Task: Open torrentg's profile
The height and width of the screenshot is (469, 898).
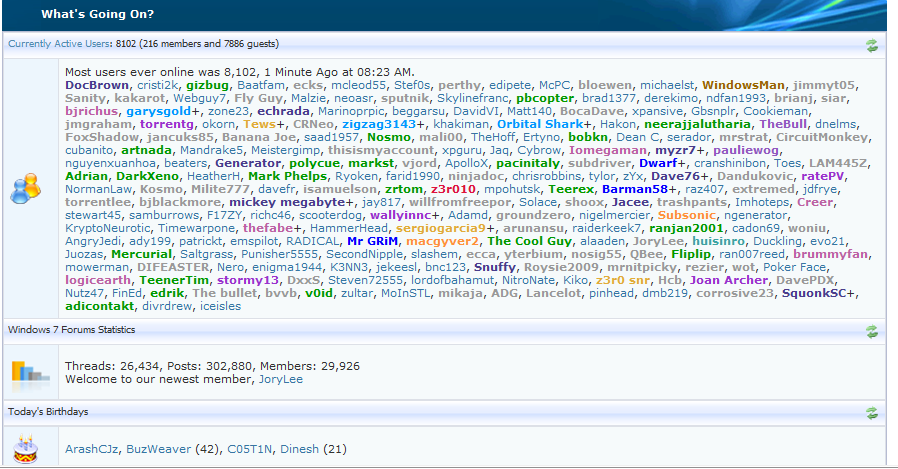Action: 167,124
